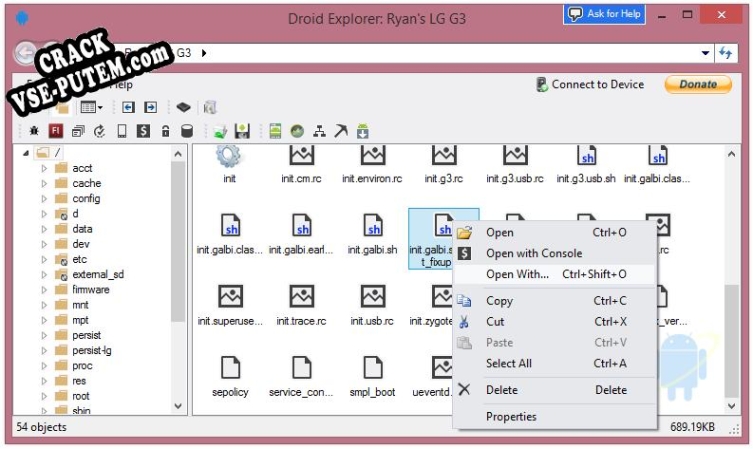Choose Select All menu entry
This screenshot has height=449, width=753.
(555, 364)
